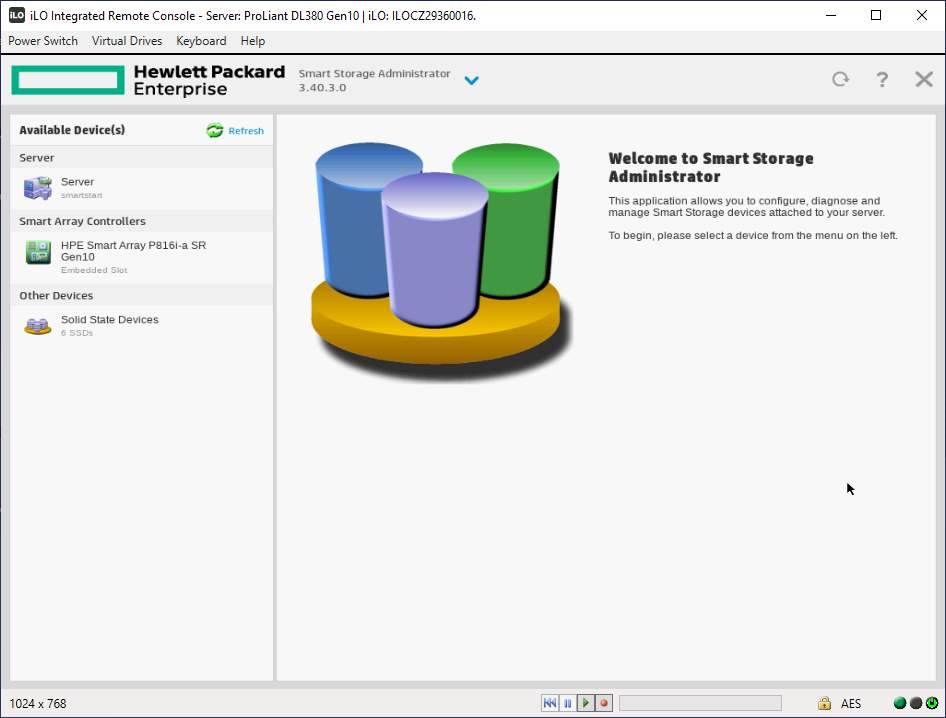
Task: Select the Server smartstart entry text
Action: tap(81, 188)
